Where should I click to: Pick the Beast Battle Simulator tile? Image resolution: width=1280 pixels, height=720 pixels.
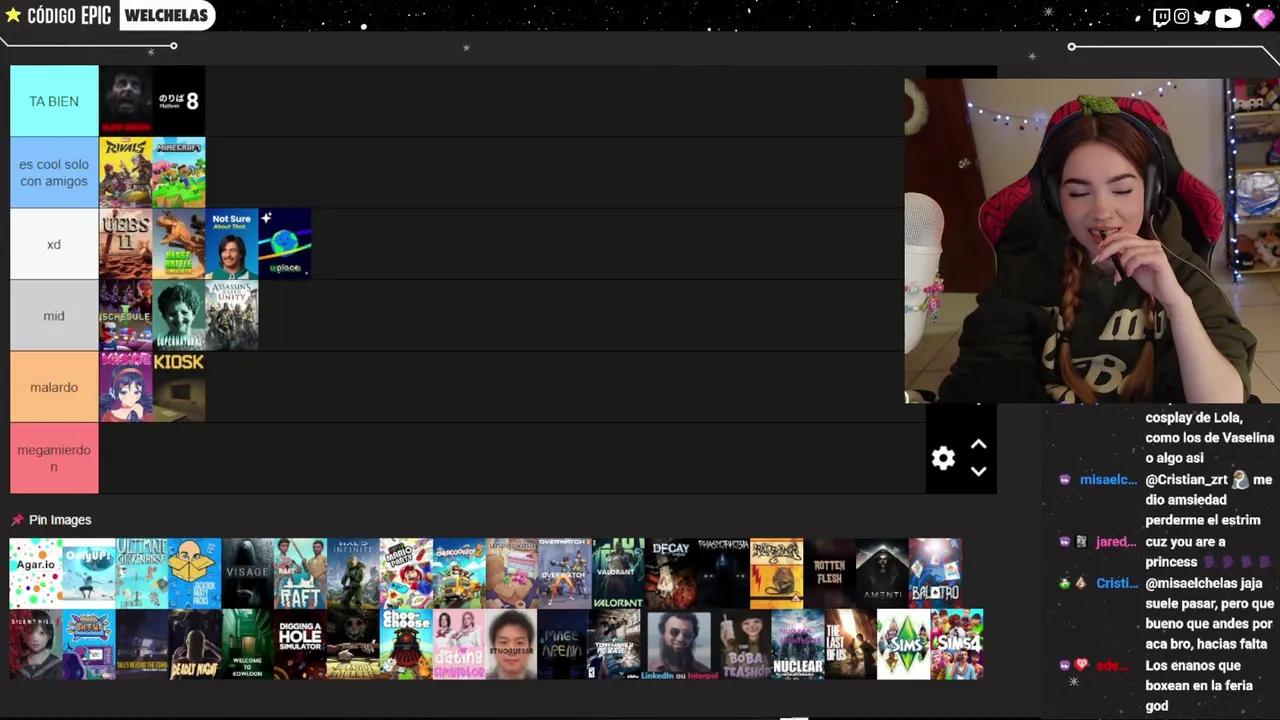(x=179, y=244)
